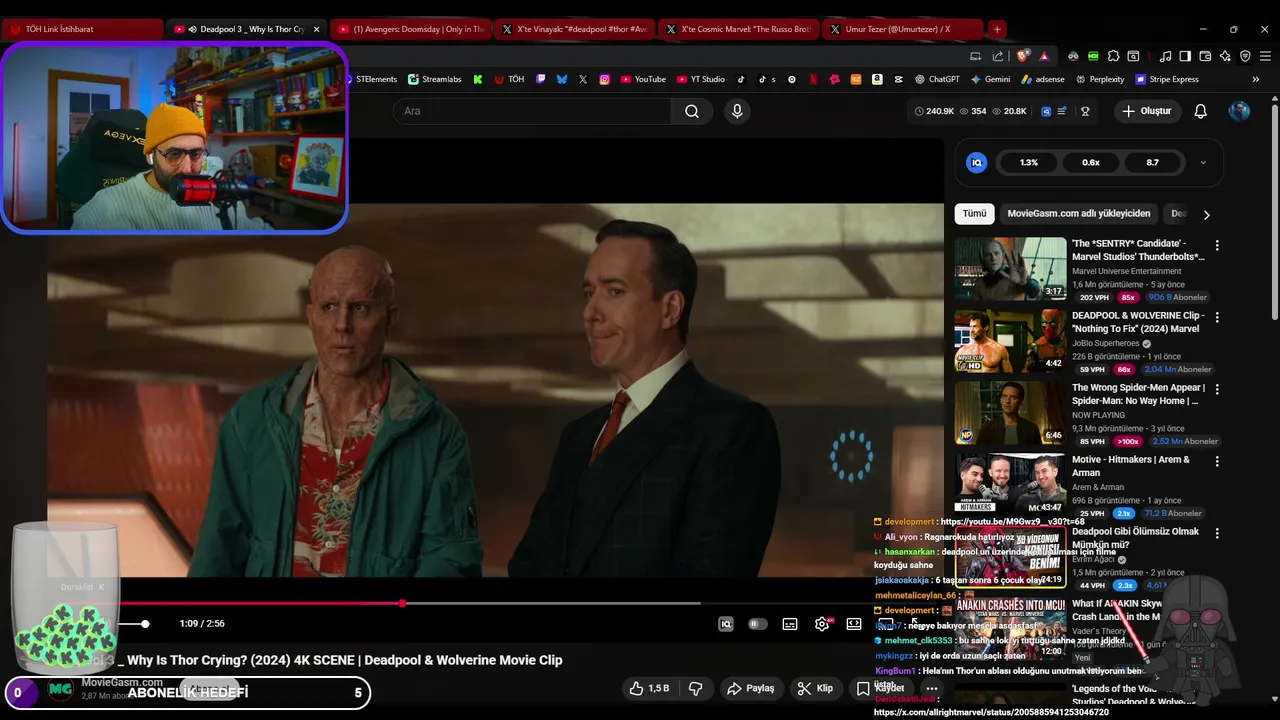Click the vidIQ icon in player controls

click(x=726, y=624)
